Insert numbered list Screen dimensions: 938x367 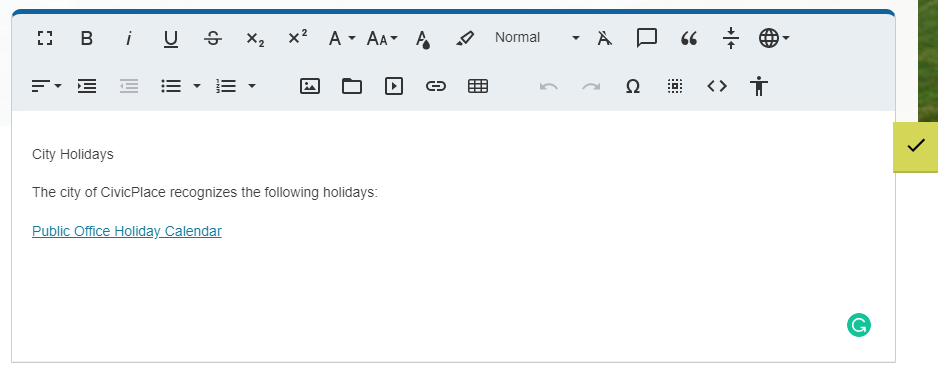[x=226, y=86]
